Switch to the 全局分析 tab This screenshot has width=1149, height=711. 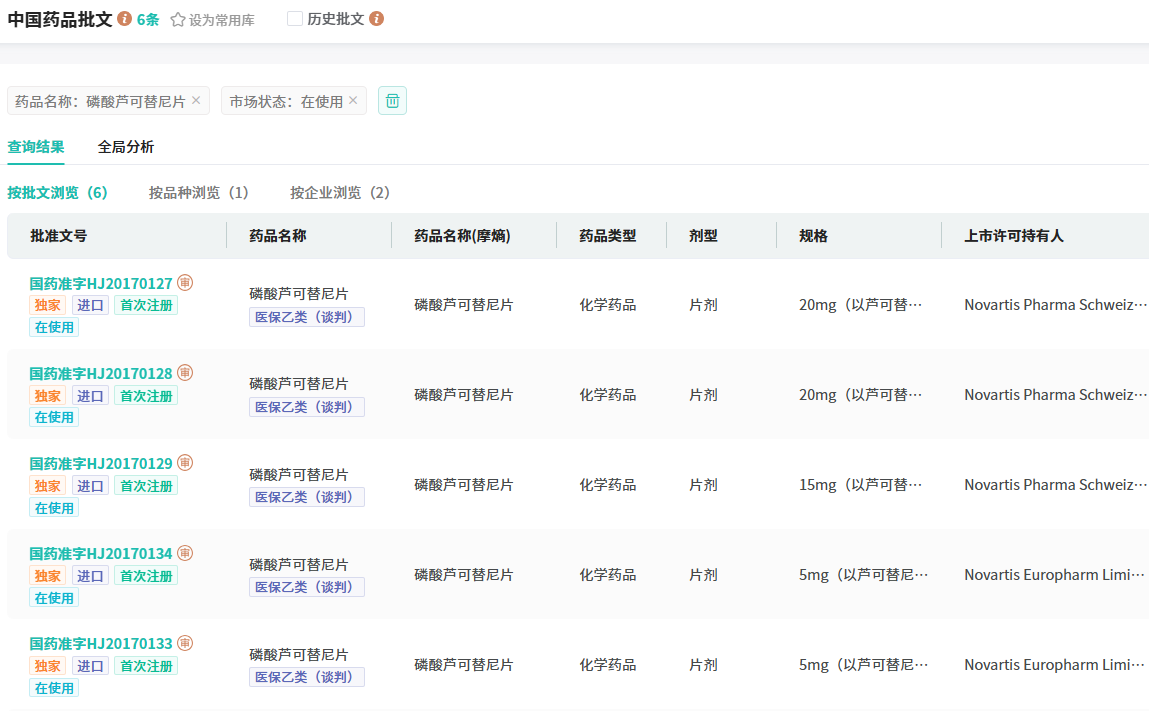pos(126,147)
